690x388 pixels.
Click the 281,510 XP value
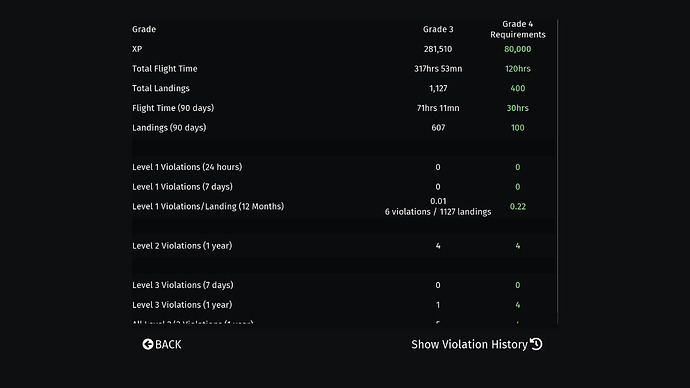click(x=438, y=49)
